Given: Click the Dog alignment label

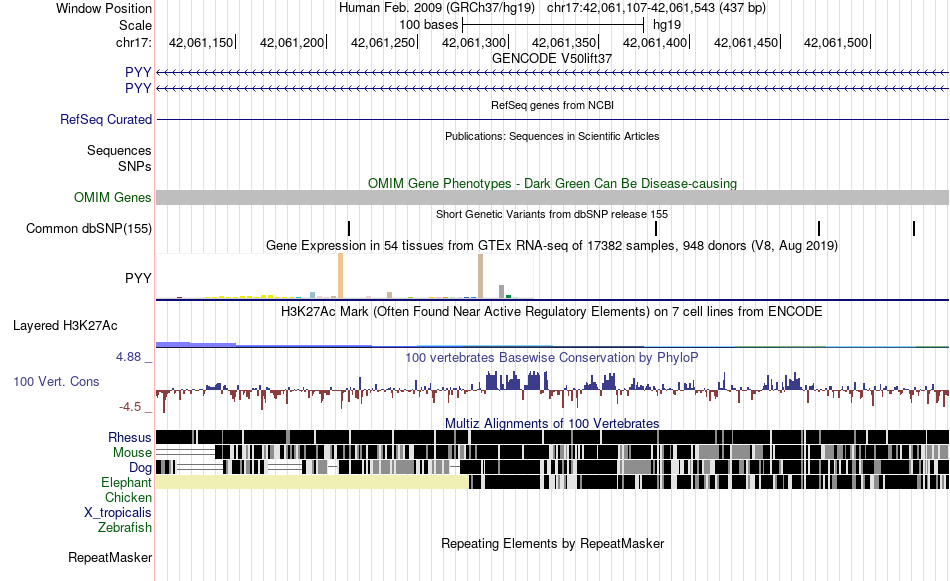Looking at the screenshot, I should 140,467.
